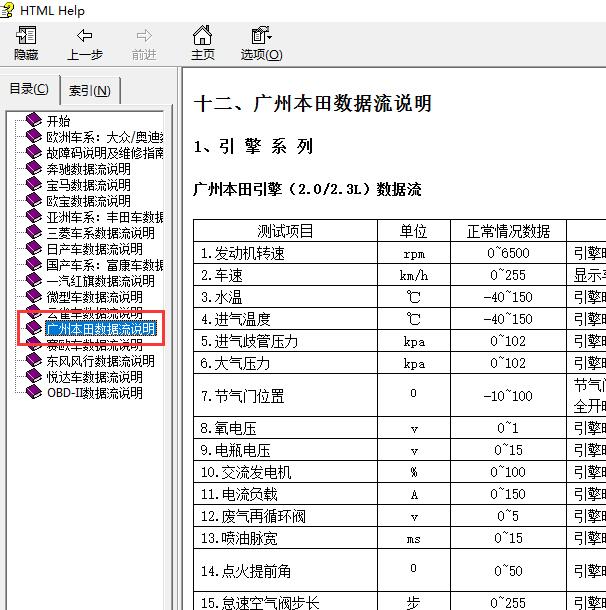Click book icon beside 三菱车系数据流说明

tap(34, 232)
